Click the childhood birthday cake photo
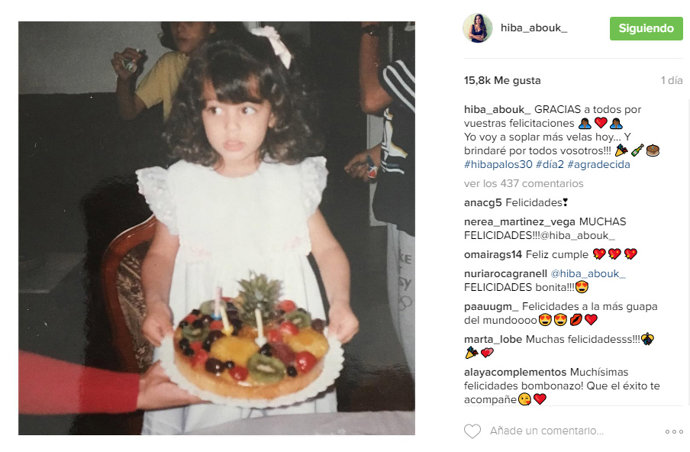Image resolution: width=690 pixels, height=452 pixels. click(217, 228)
